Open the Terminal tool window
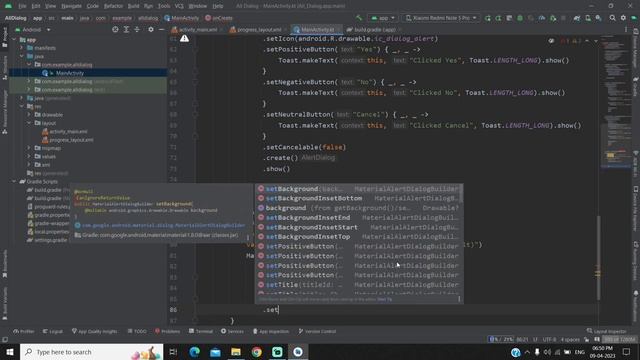The height and width of the screenshot is (360, 640). (201, 331)
